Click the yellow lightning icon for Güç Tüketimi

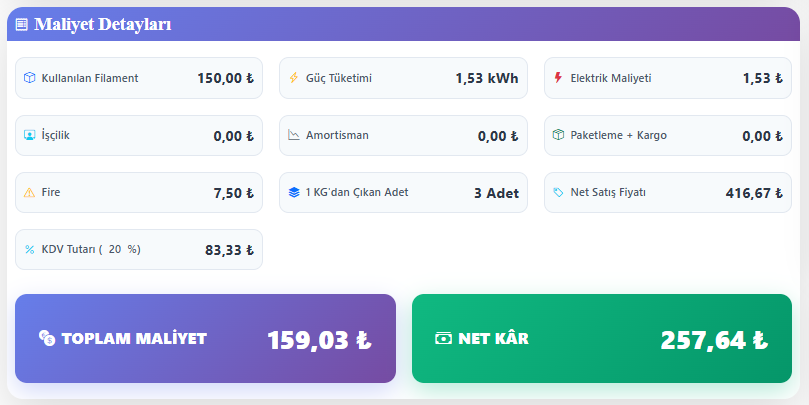pos(294,78)
